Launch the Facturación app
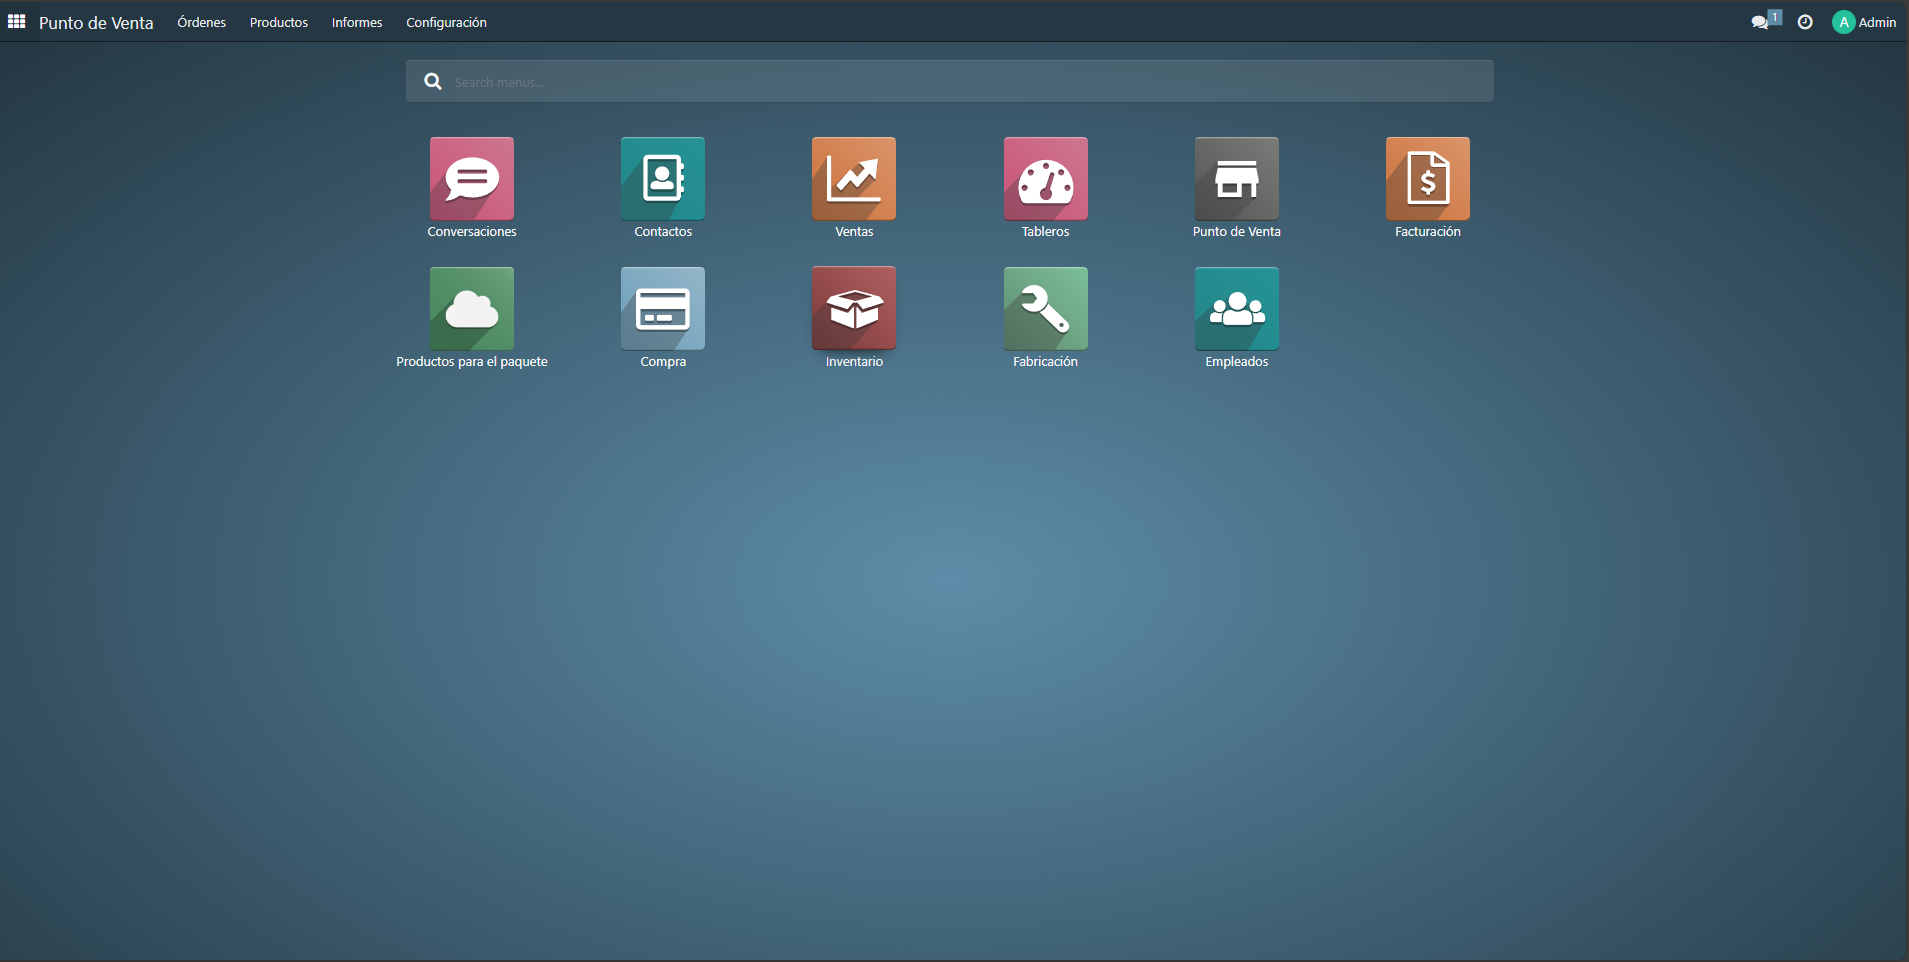This screenshot has width=1909, height=962. click(x=1427, y=179)
